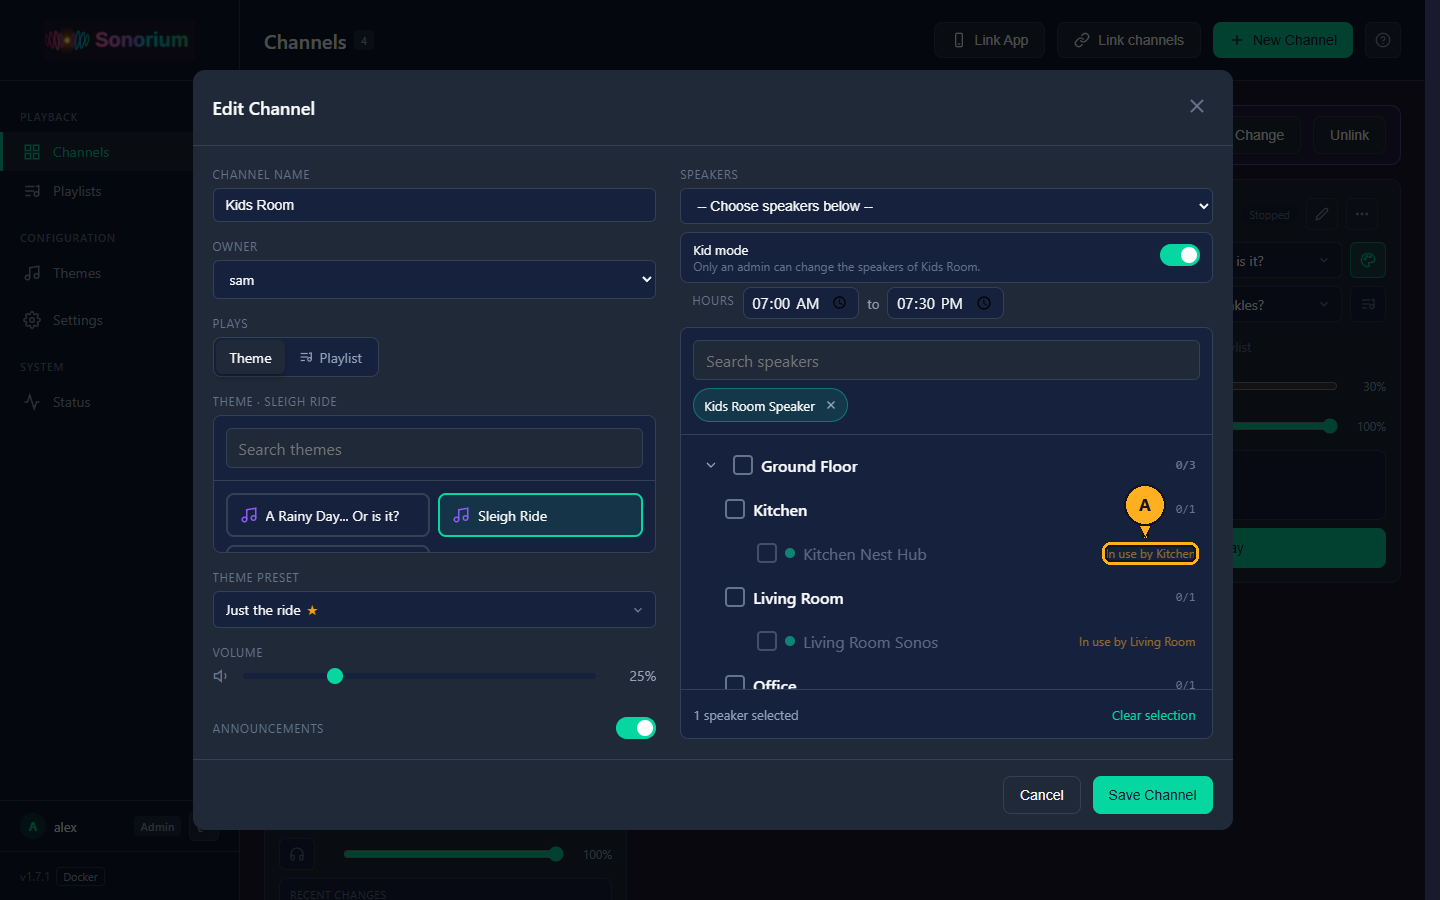This screenshot has height=900, width=1440.
Task: Check the Living Room checkbox
Action: (x=735, y=597)
